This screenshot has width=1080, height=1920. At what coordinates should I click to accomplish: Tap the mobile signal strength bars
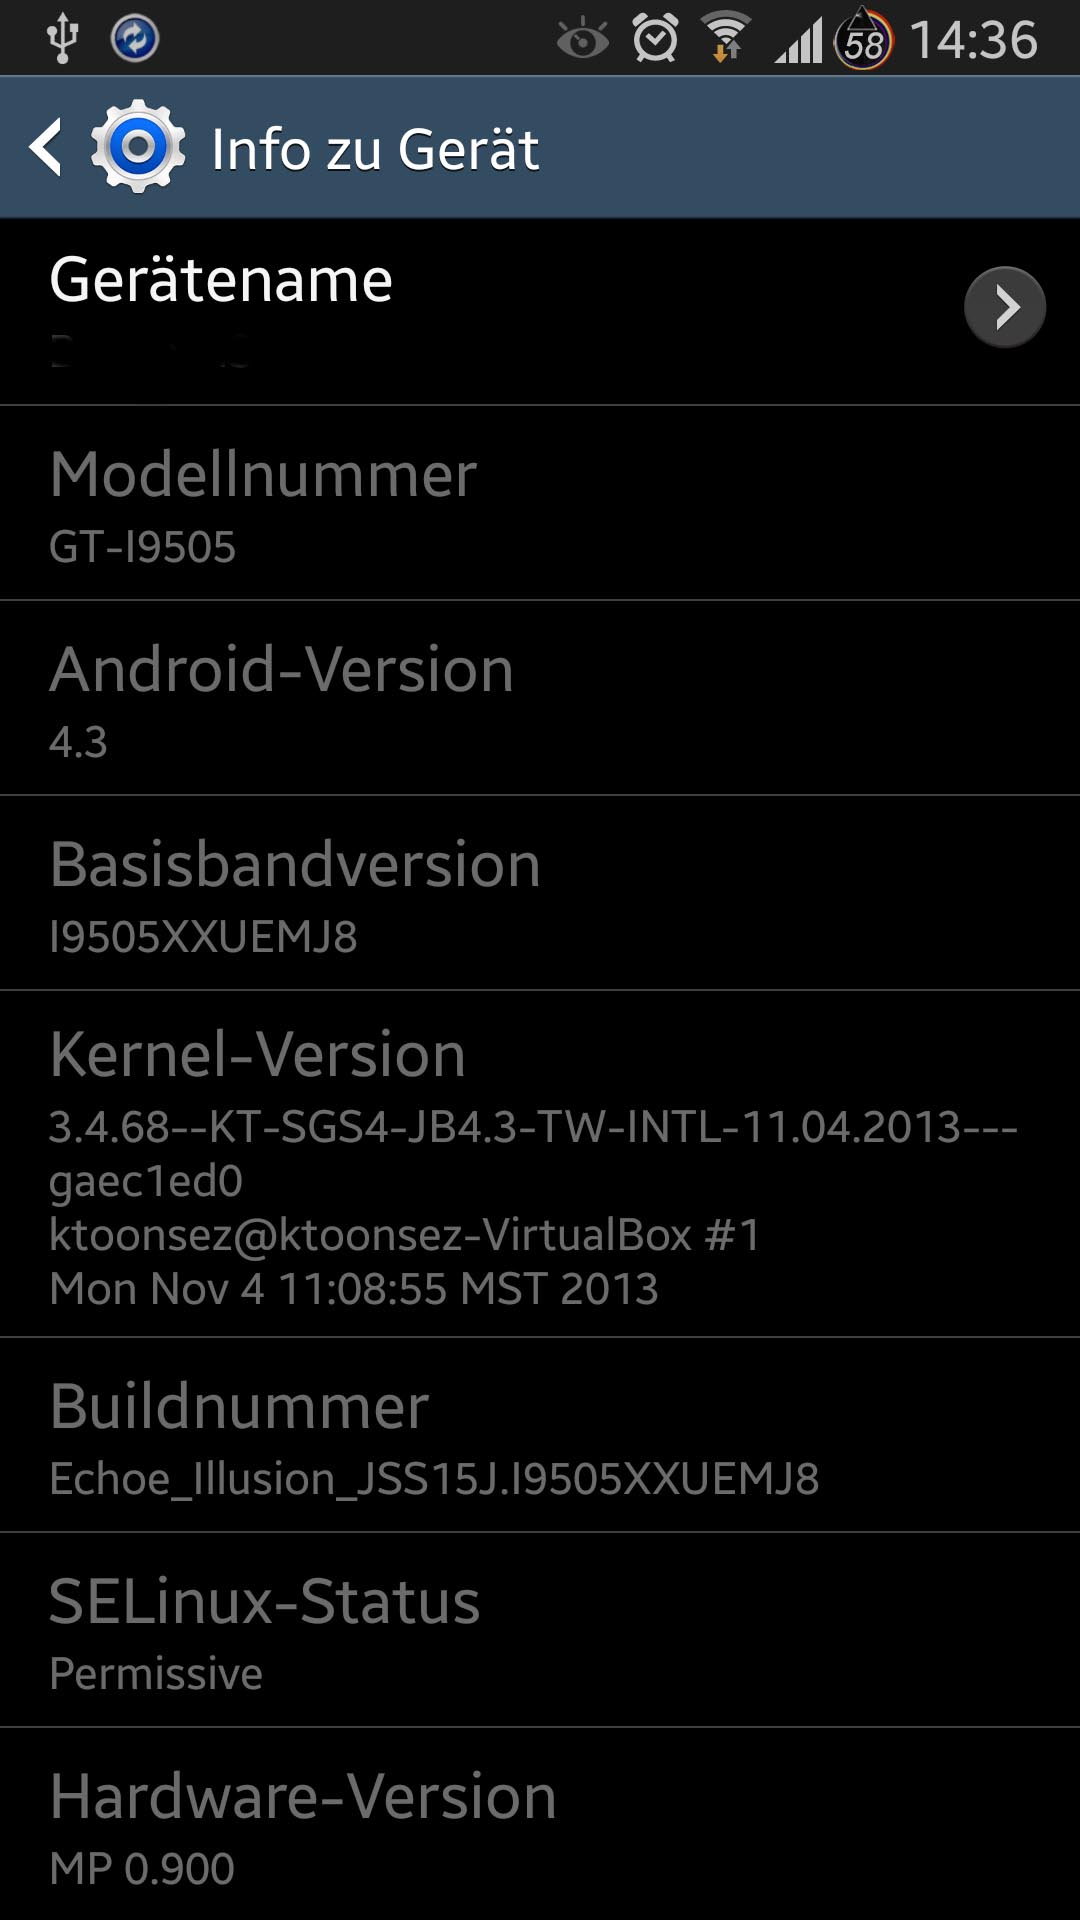(798, 42)
